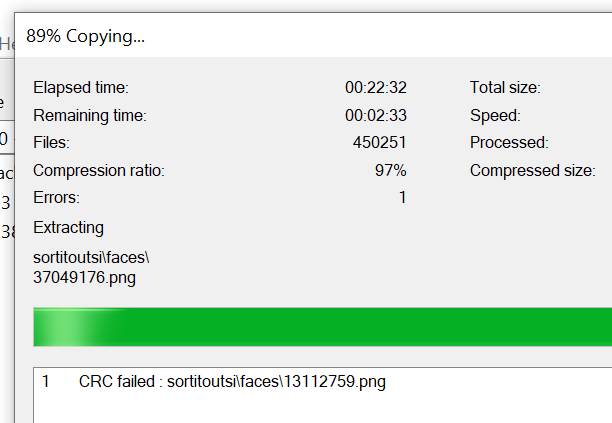Screen dimensions: 612x423
Task: Click the Files count 450251
Action: point(380,143)
